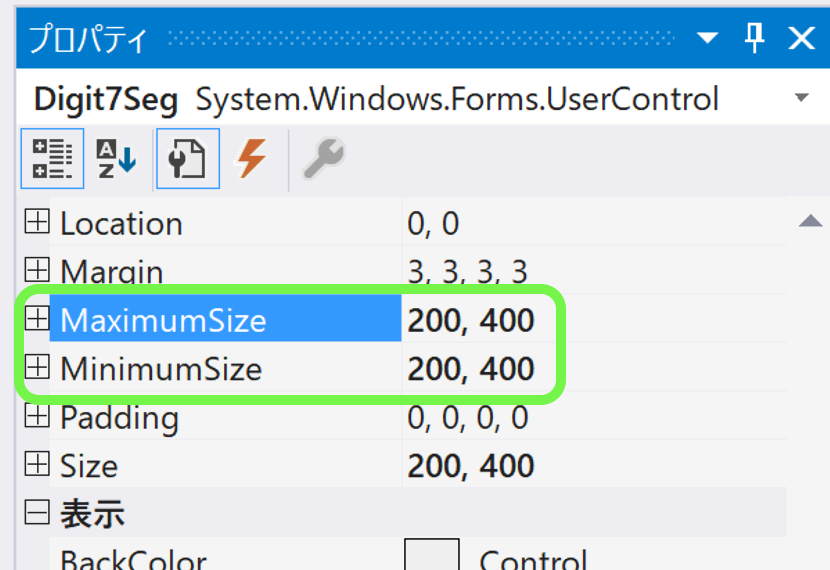Screen dimensions: 830x570
Task: Expand the Size property
Action: (37, 464)
